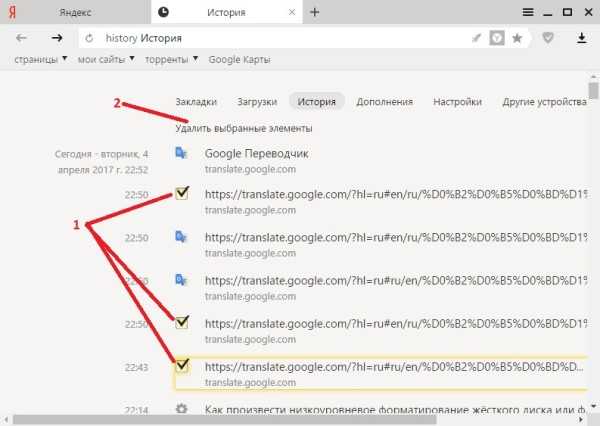The height and width of the screenshot is (426, 600).
Task: Switch to the Настройки tab
Action: tap(457, 102)
